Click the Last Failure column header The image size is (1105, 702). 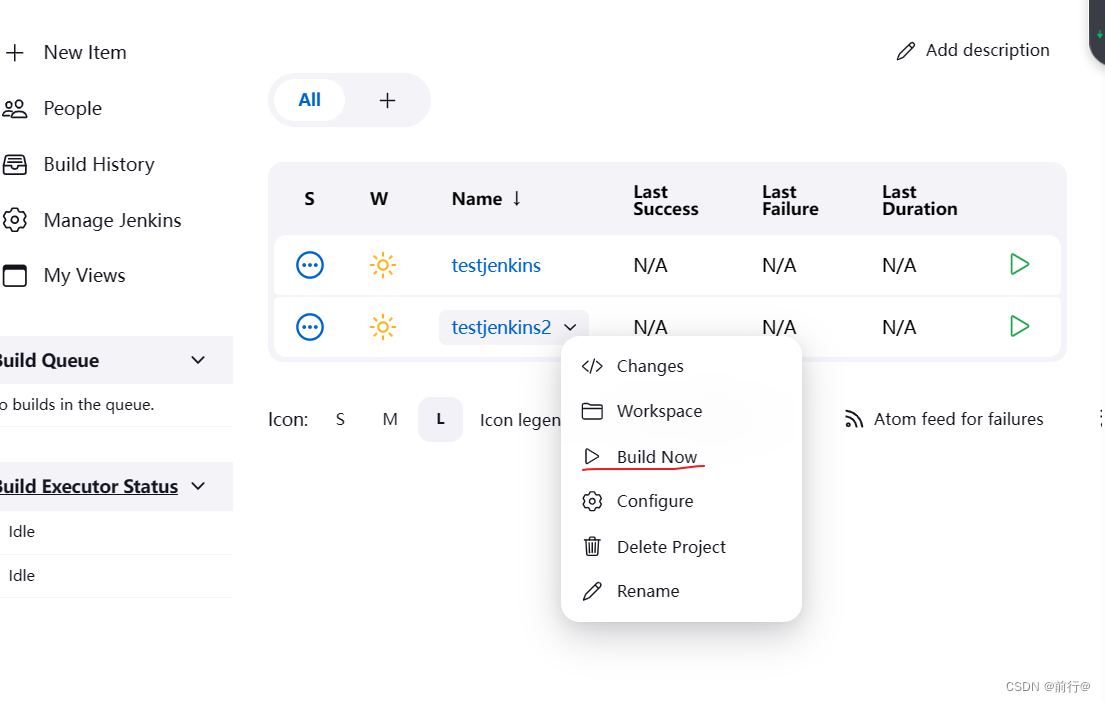pos(790,200)
